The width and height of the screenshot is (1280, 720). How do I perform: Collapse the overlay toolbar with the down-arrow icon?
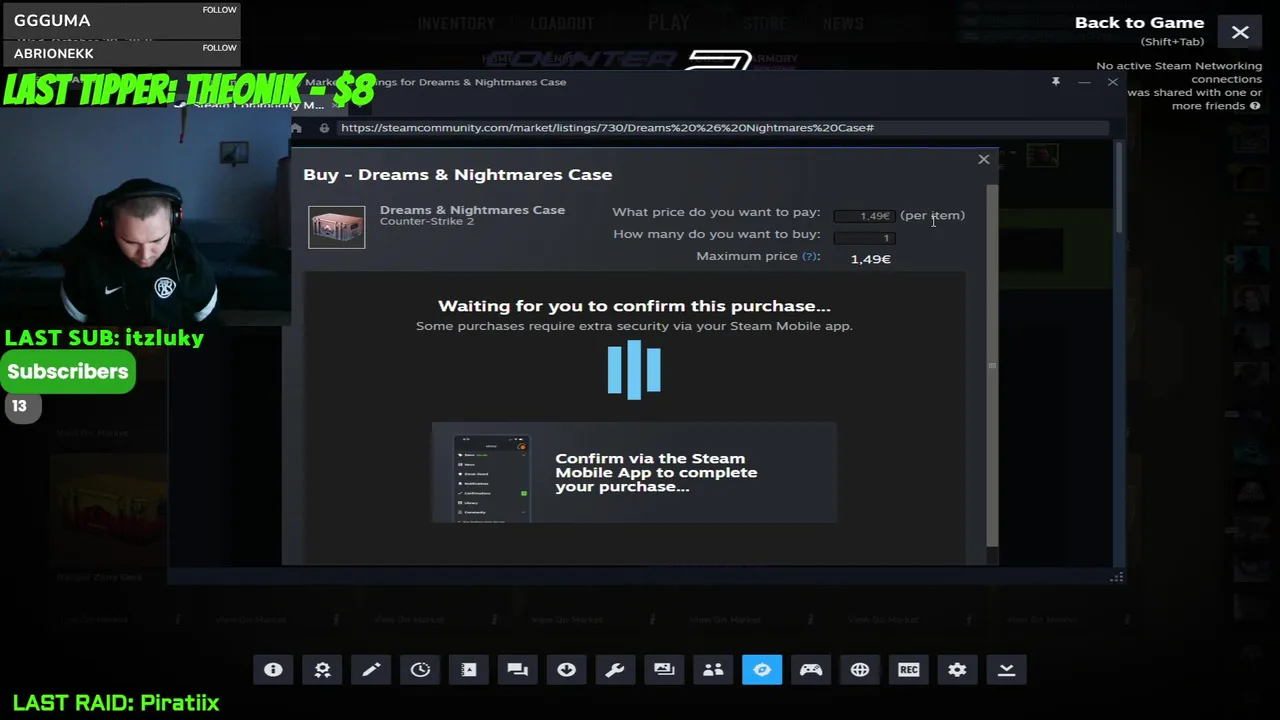[1006, 670]
